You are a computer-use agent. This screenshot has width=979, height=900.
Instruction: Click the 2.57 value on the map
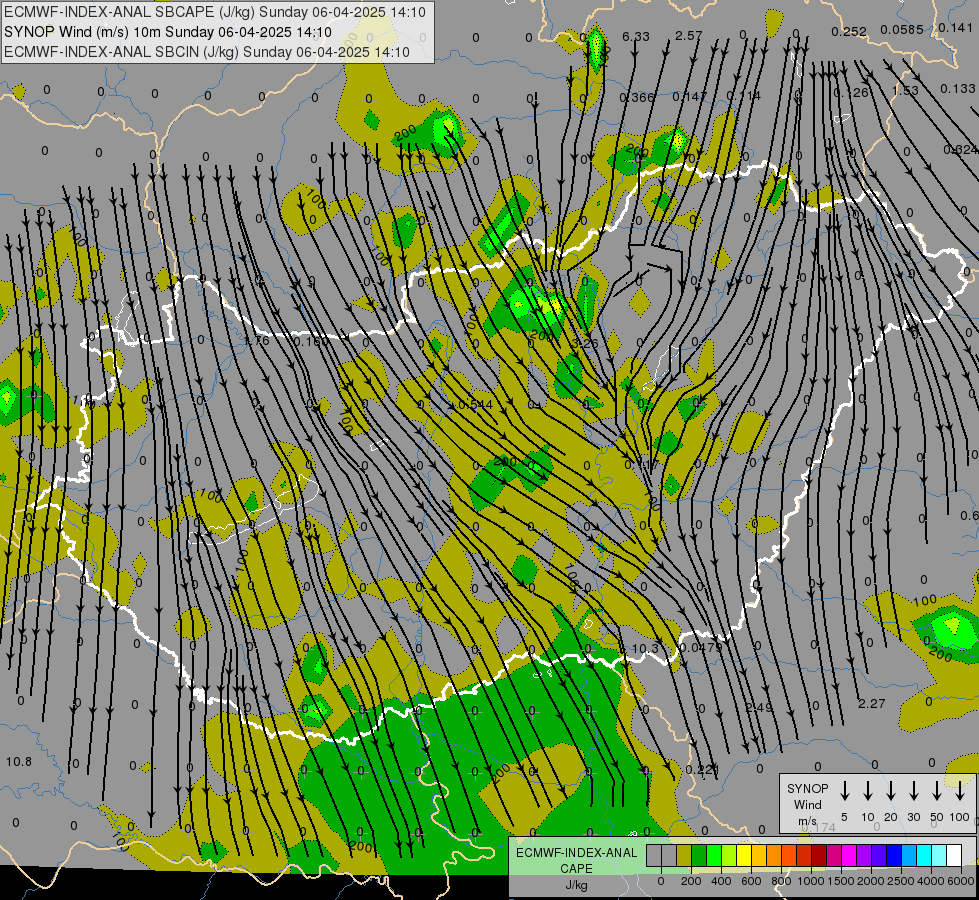tap(689, 36)
